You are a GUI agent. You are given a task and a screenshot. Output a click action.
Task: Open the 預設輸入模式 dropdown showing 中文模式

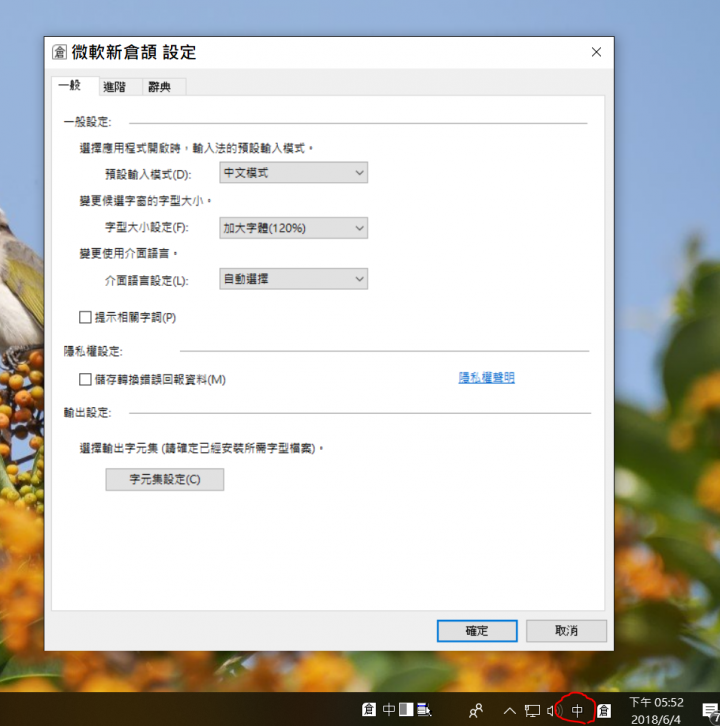pyautogui.click(x=294, y=172)
